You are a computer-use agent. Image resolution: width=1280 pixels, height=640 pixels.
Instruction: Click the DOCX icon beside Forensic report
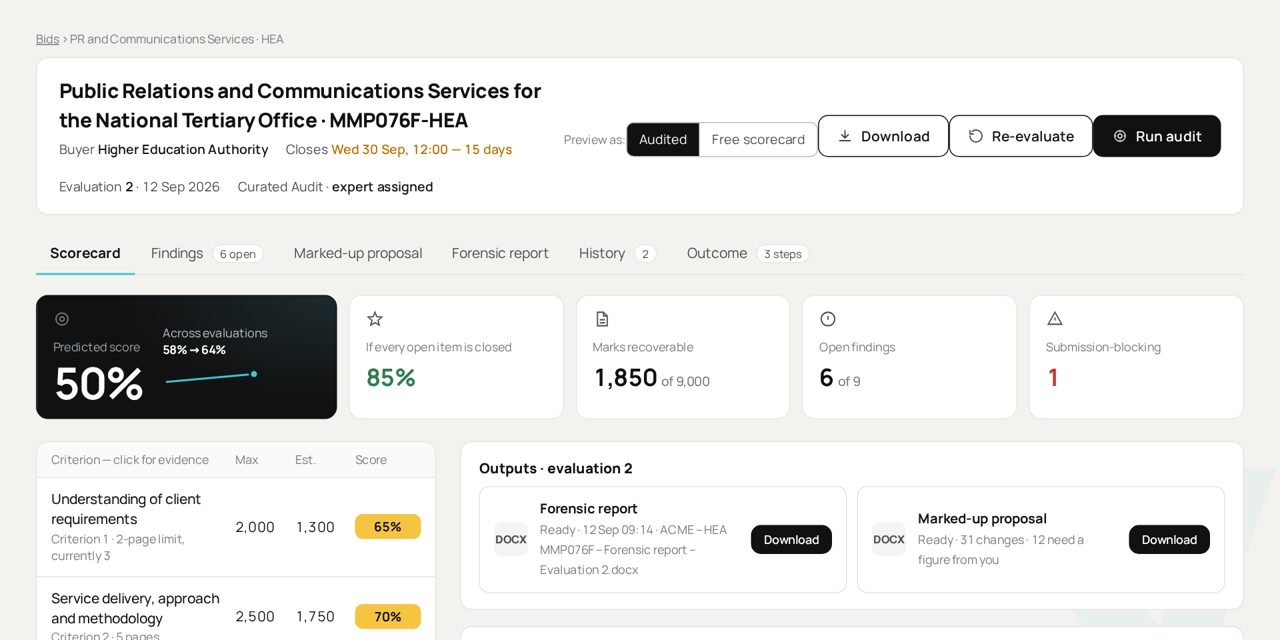click(x=511, y=539)
